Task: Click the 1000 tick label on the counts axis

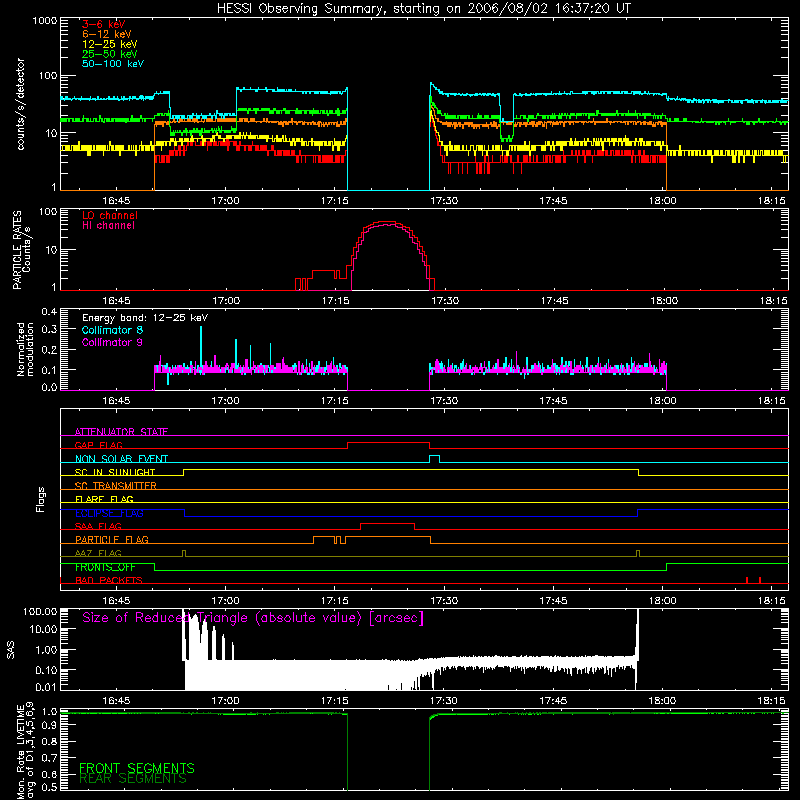Action: click(x=44, y=21)
